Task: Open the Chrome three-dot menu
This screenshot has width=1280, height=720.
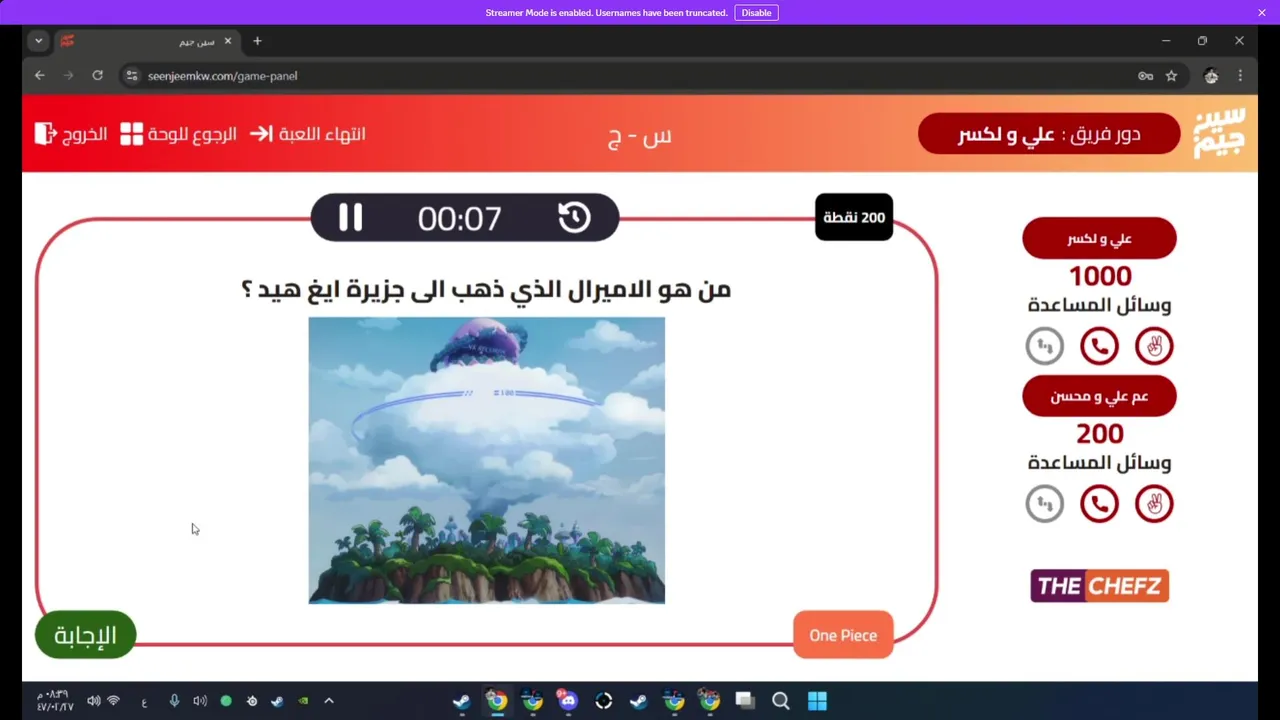Action: (x=1240, y=75)
